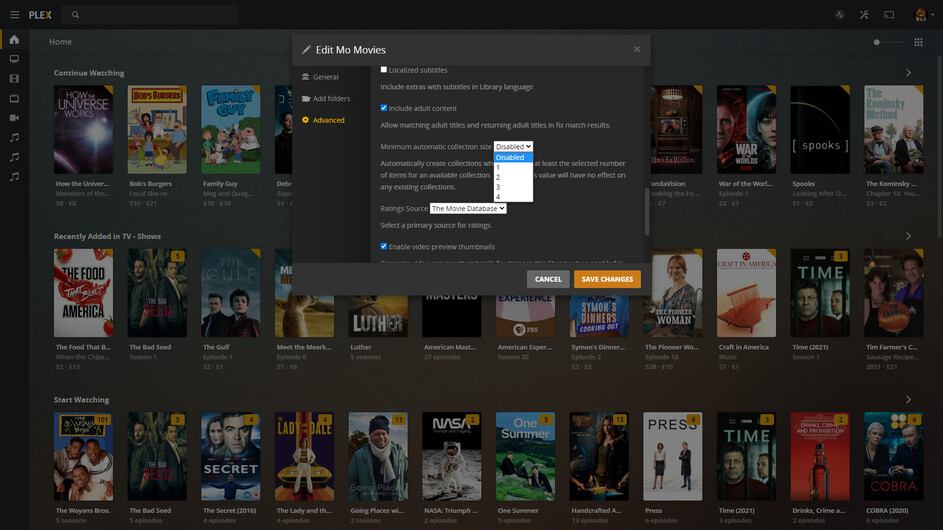
Task: Select the first music note icon in sidebar
Action: 14,137
